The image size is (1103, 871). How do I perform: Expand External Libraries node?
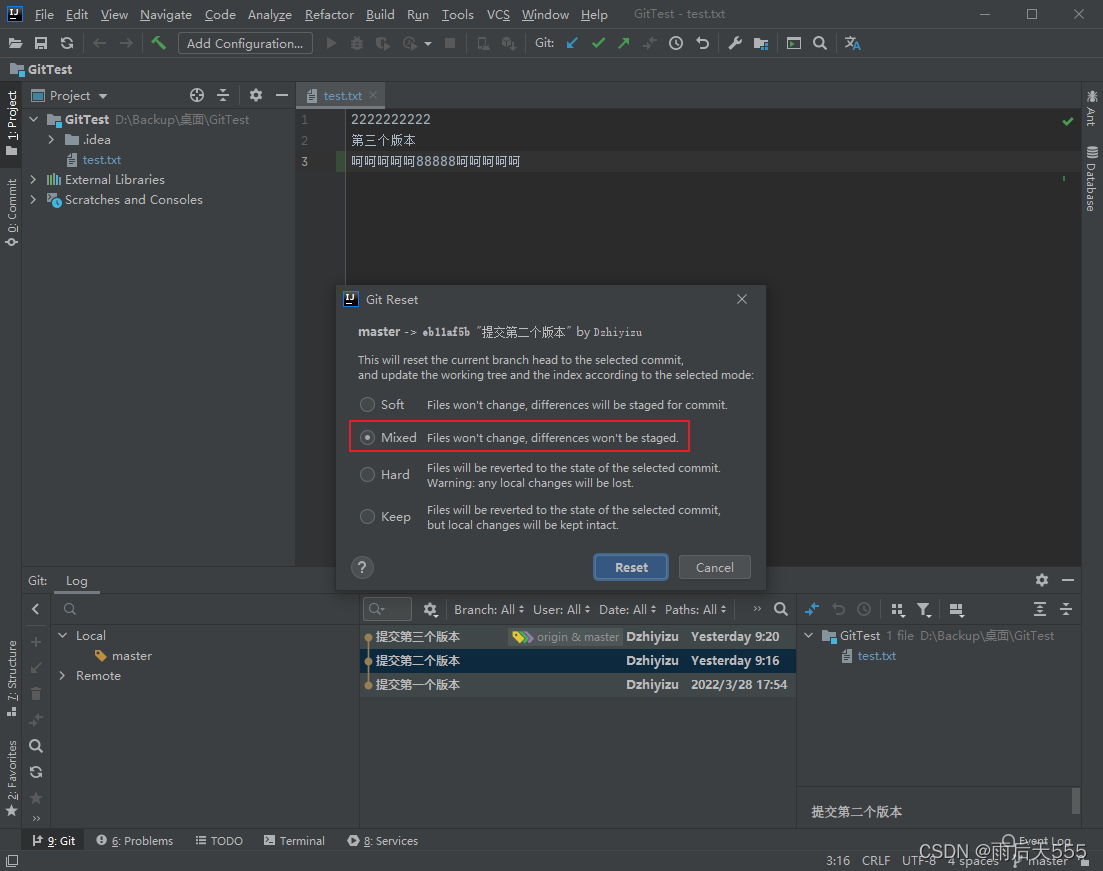33,180
